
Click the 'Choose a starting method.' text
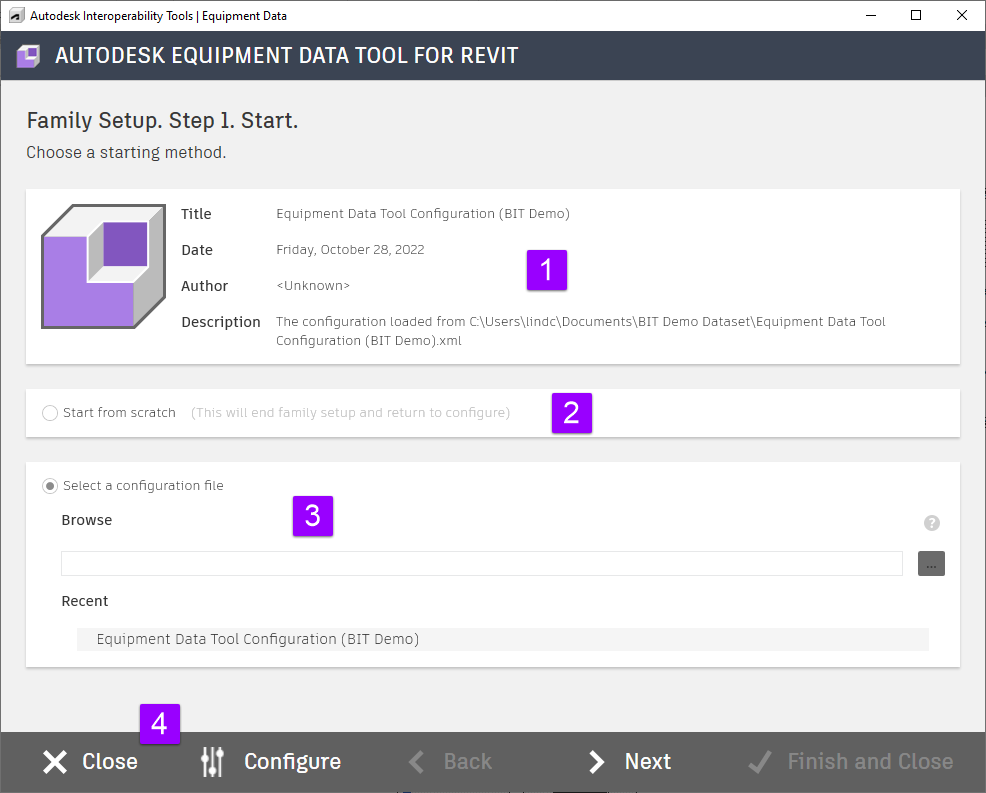[x=126, y=153]
